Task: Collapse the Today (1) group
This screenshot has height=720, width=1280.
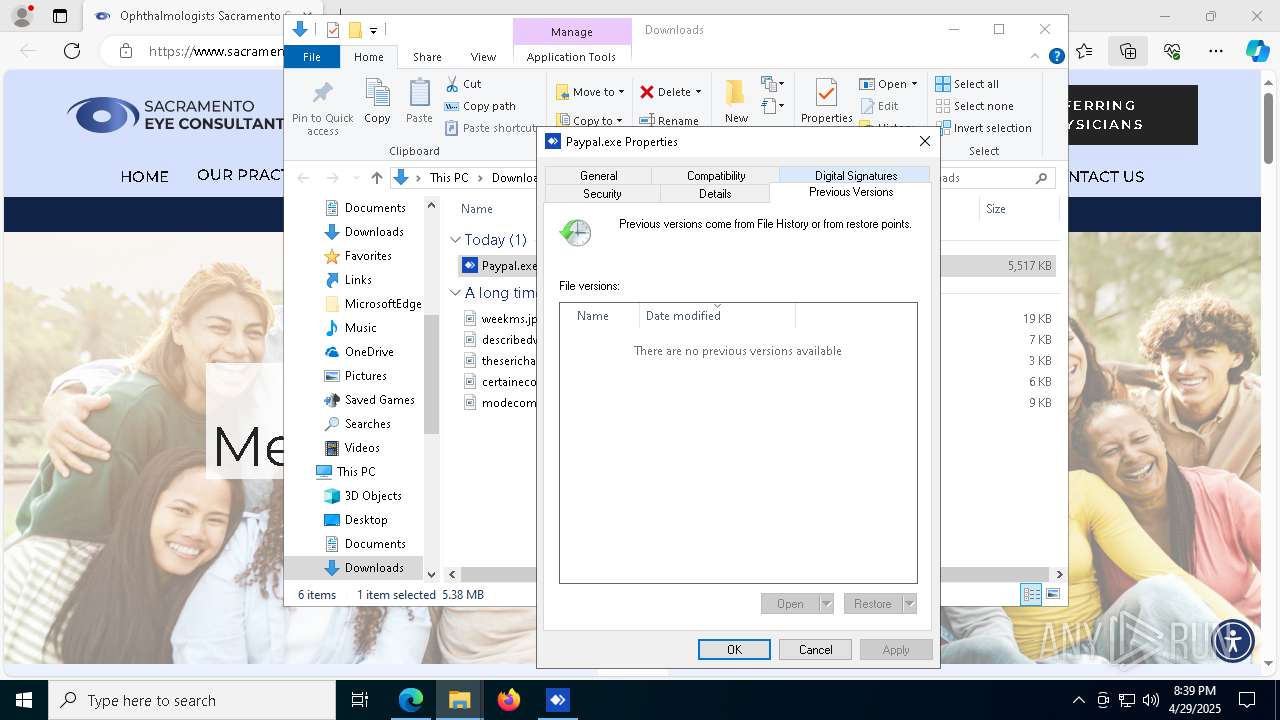Action: [x=455, y=240]
